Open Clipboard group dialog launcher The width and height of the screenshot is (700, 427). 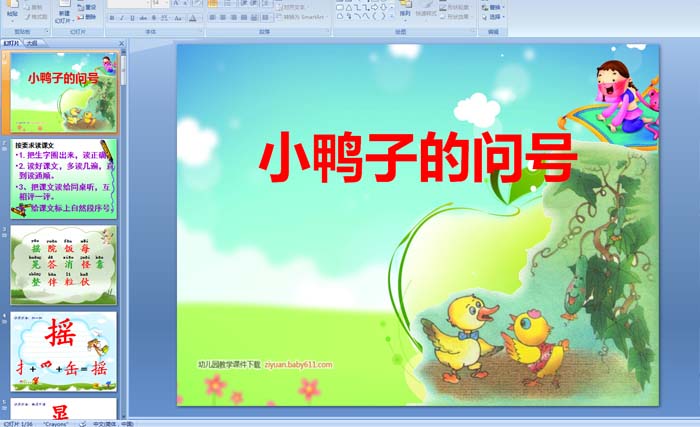click(47, 31)
